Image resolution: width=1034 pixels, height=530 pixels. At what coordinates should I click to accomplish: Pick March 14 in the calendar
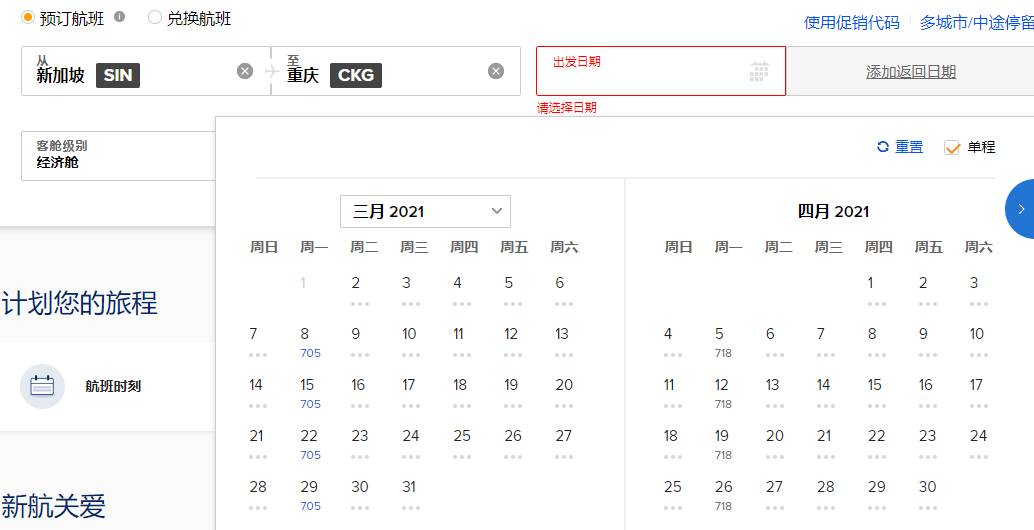click(257, 394)
